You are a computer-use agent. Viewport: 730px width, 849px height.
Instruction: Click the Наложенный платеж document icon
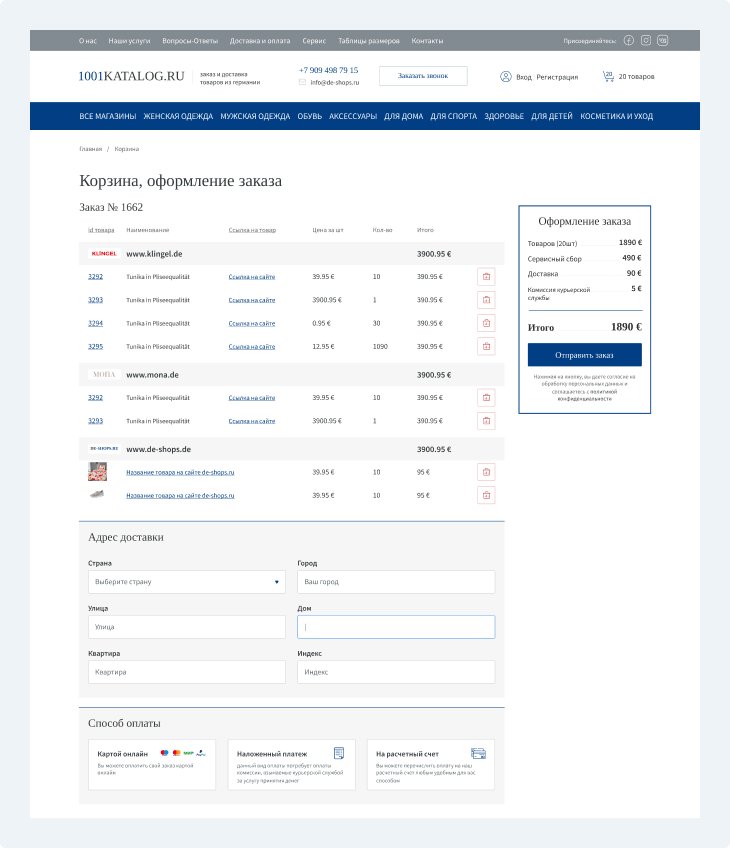click(x=339, y=753)
